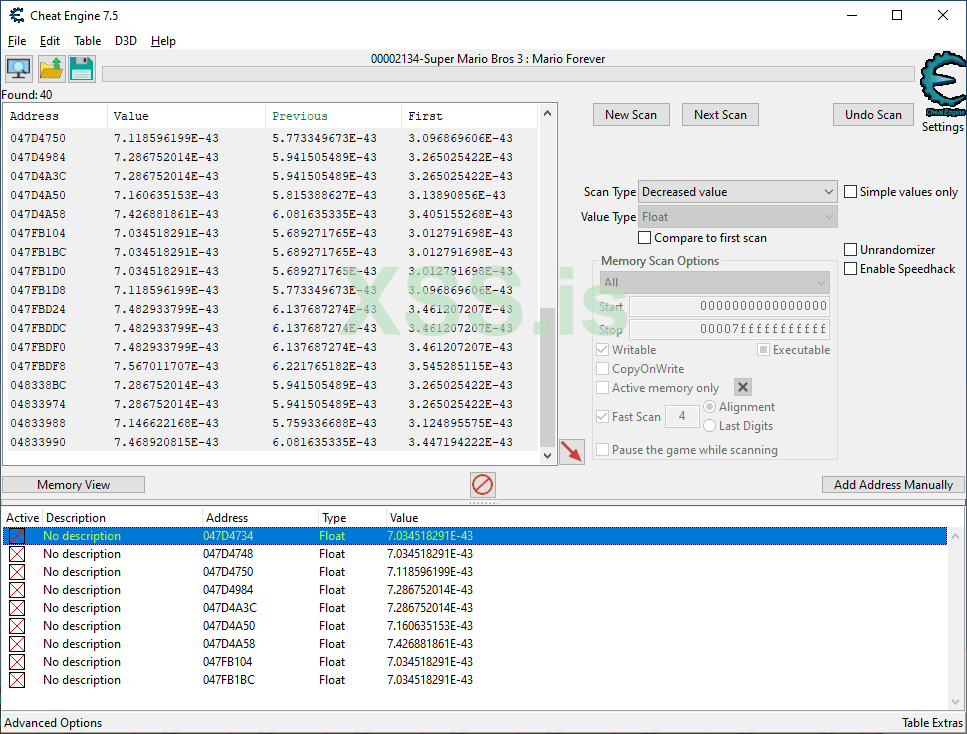Open the Scan Type dropdown
This screenshot has width=967, height=734.
737,192
